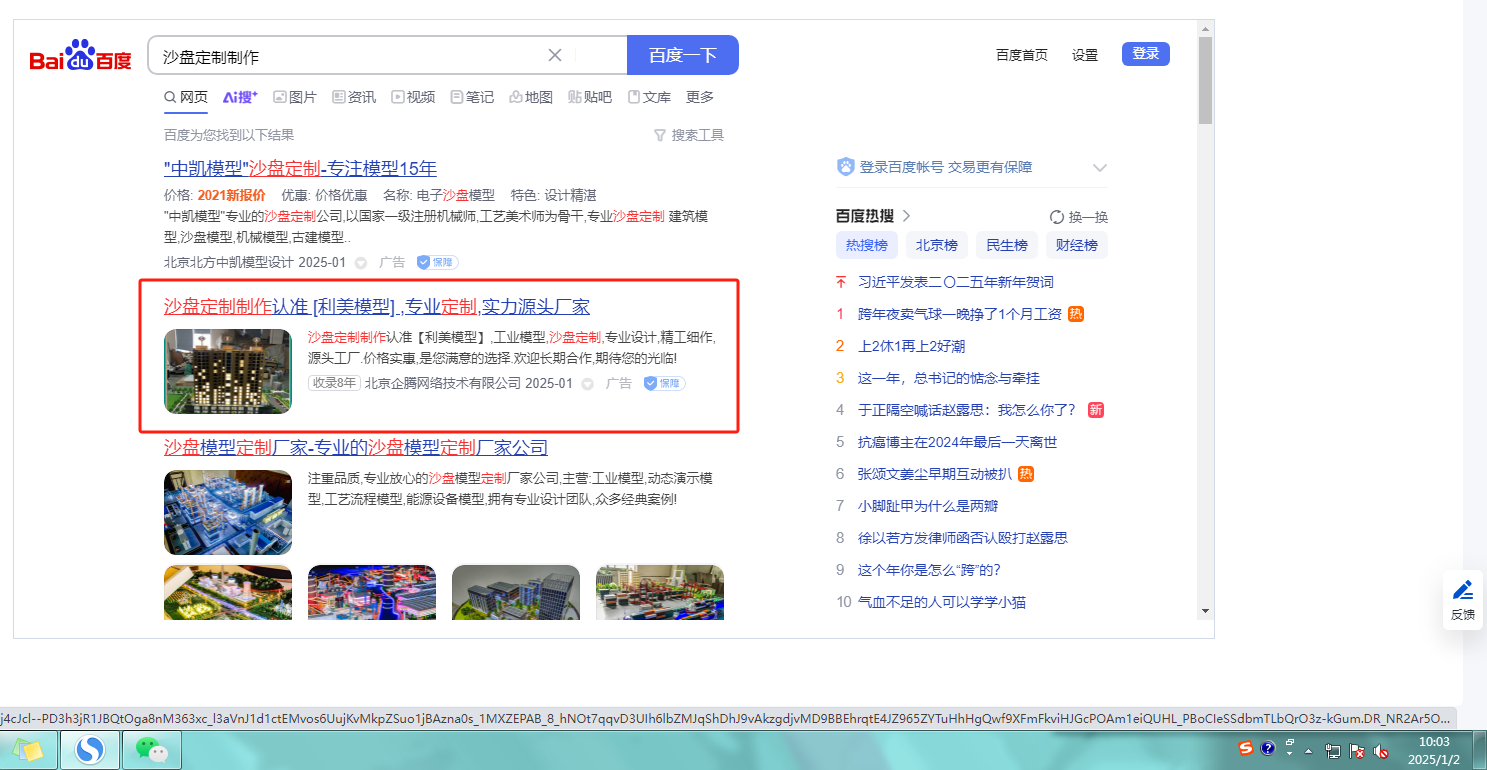The height and width of the screenshot is (770, 1487).
Task: Open WeChat from the taskbar
Action: (x=152, y=749)
